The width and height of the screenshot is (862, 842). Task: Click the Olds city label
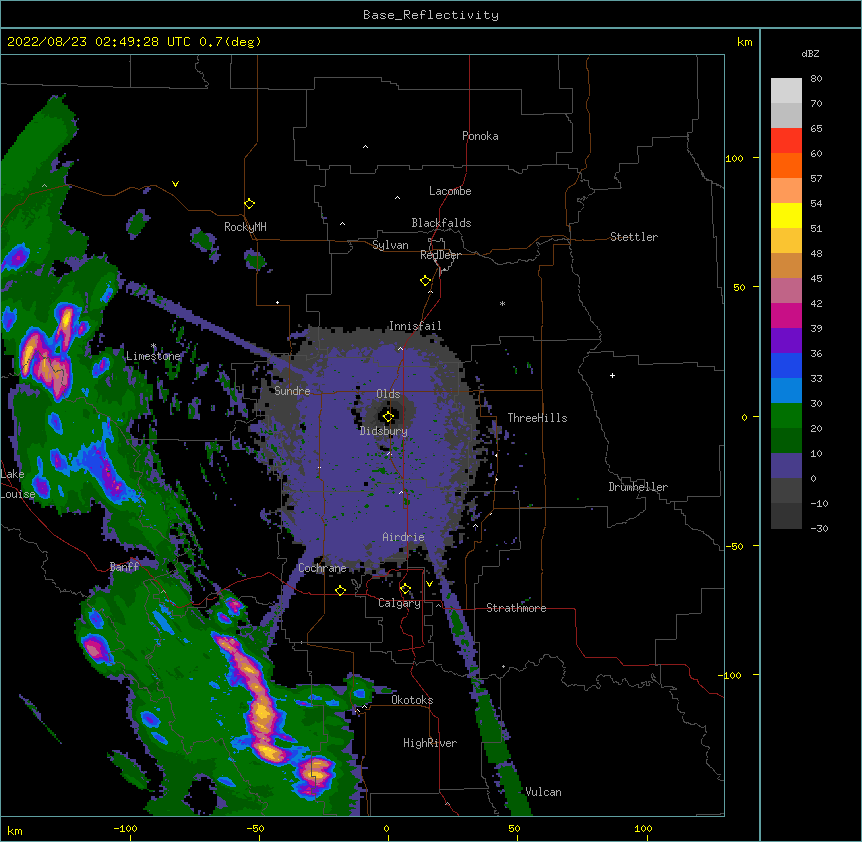[388, 394]
